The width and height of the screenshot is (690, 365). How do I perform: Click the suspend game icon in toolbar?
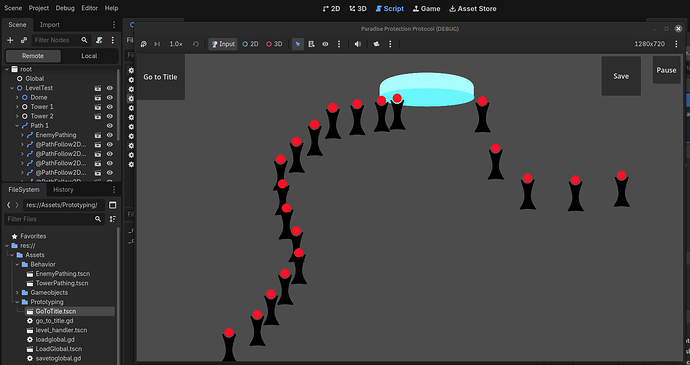(143, 44)
